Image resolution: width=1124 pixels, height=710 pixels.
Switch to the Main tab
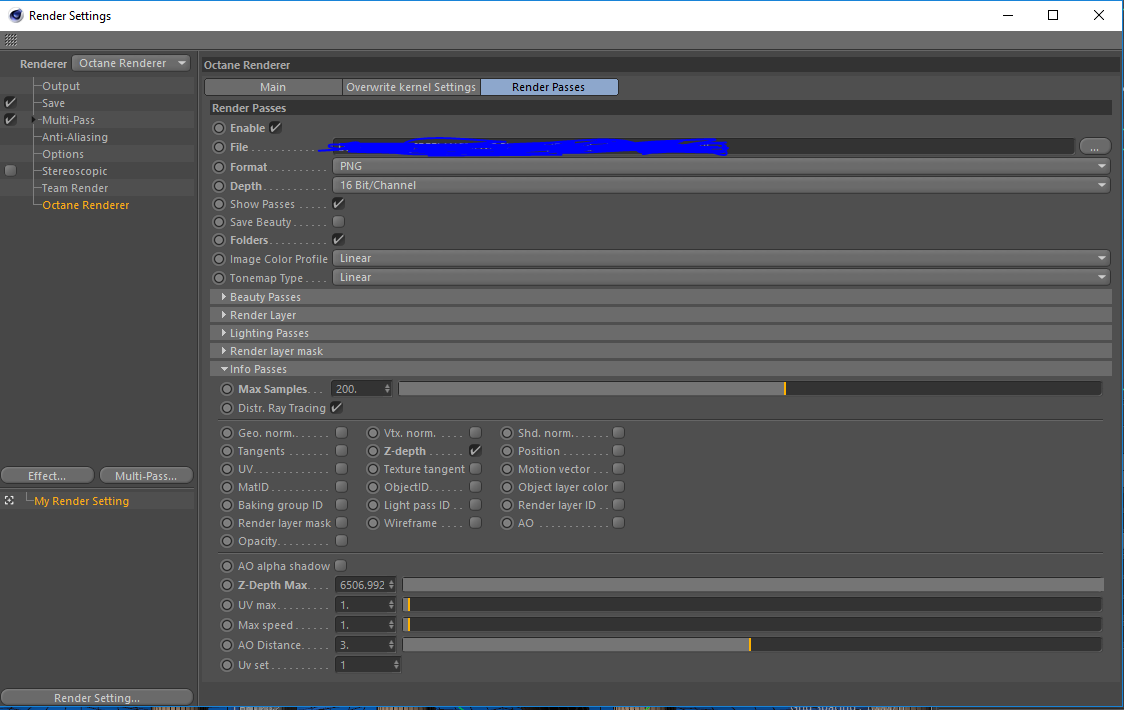tap(273, 87)
